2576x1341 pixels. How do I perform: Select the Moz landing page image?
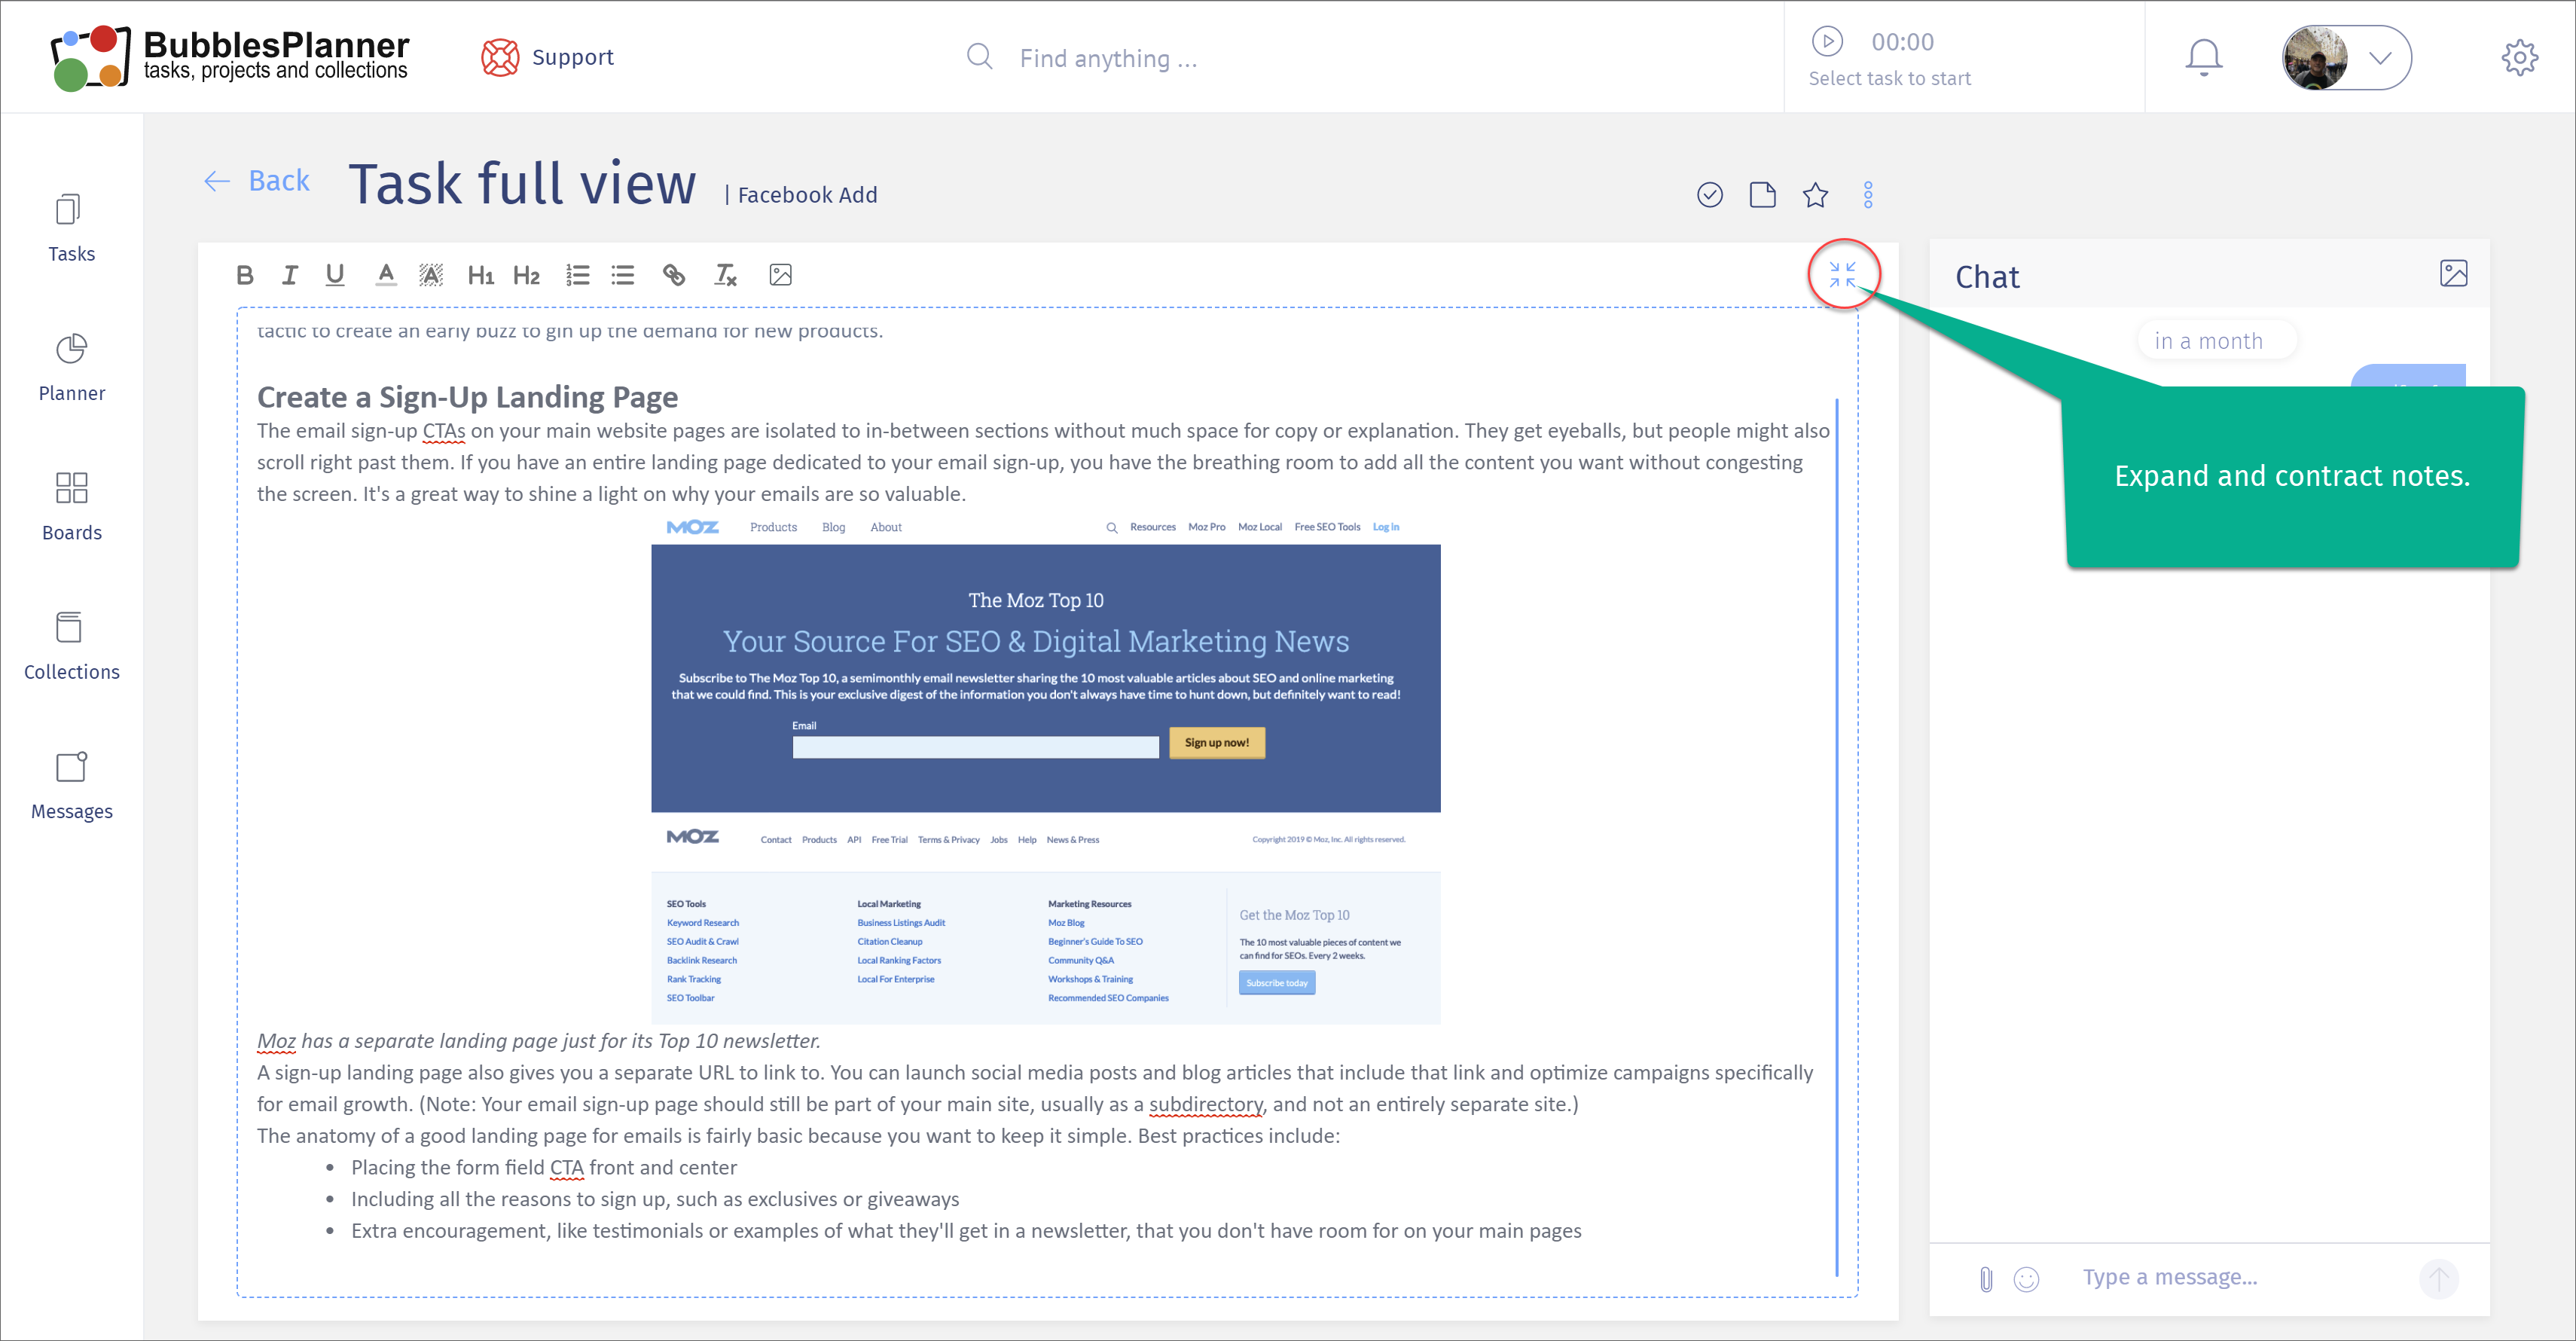point(1046,769)
